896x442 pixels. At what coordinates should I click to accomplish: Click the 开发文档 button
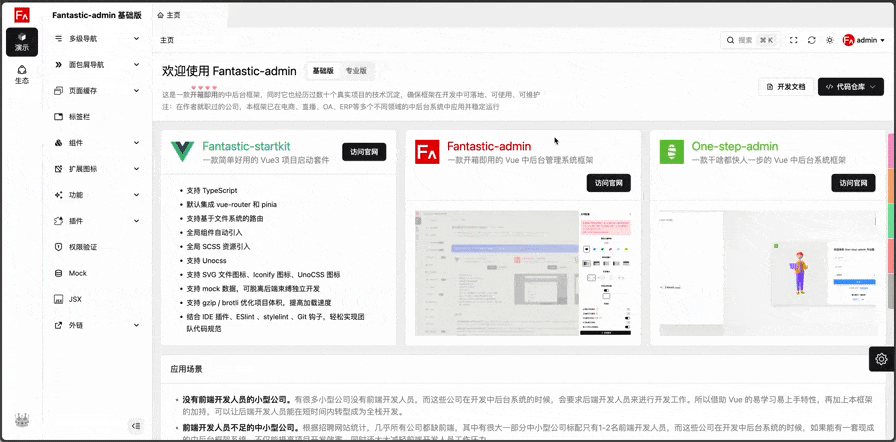(785, 87)
